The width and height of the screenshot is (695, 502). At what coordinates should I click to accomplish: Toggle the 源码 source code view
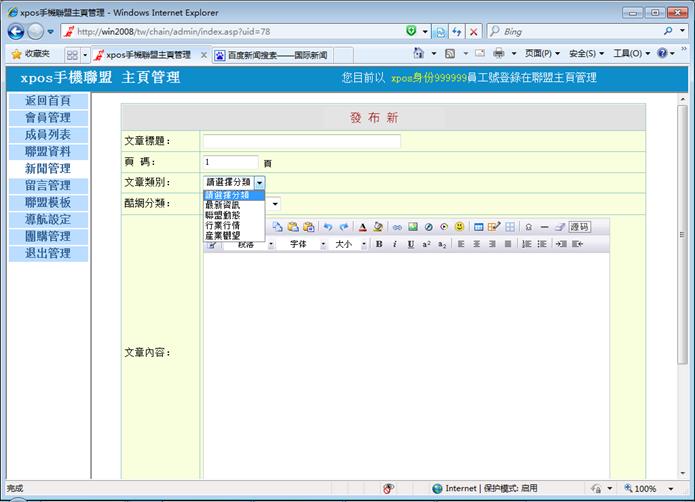[x=579, y=227]
